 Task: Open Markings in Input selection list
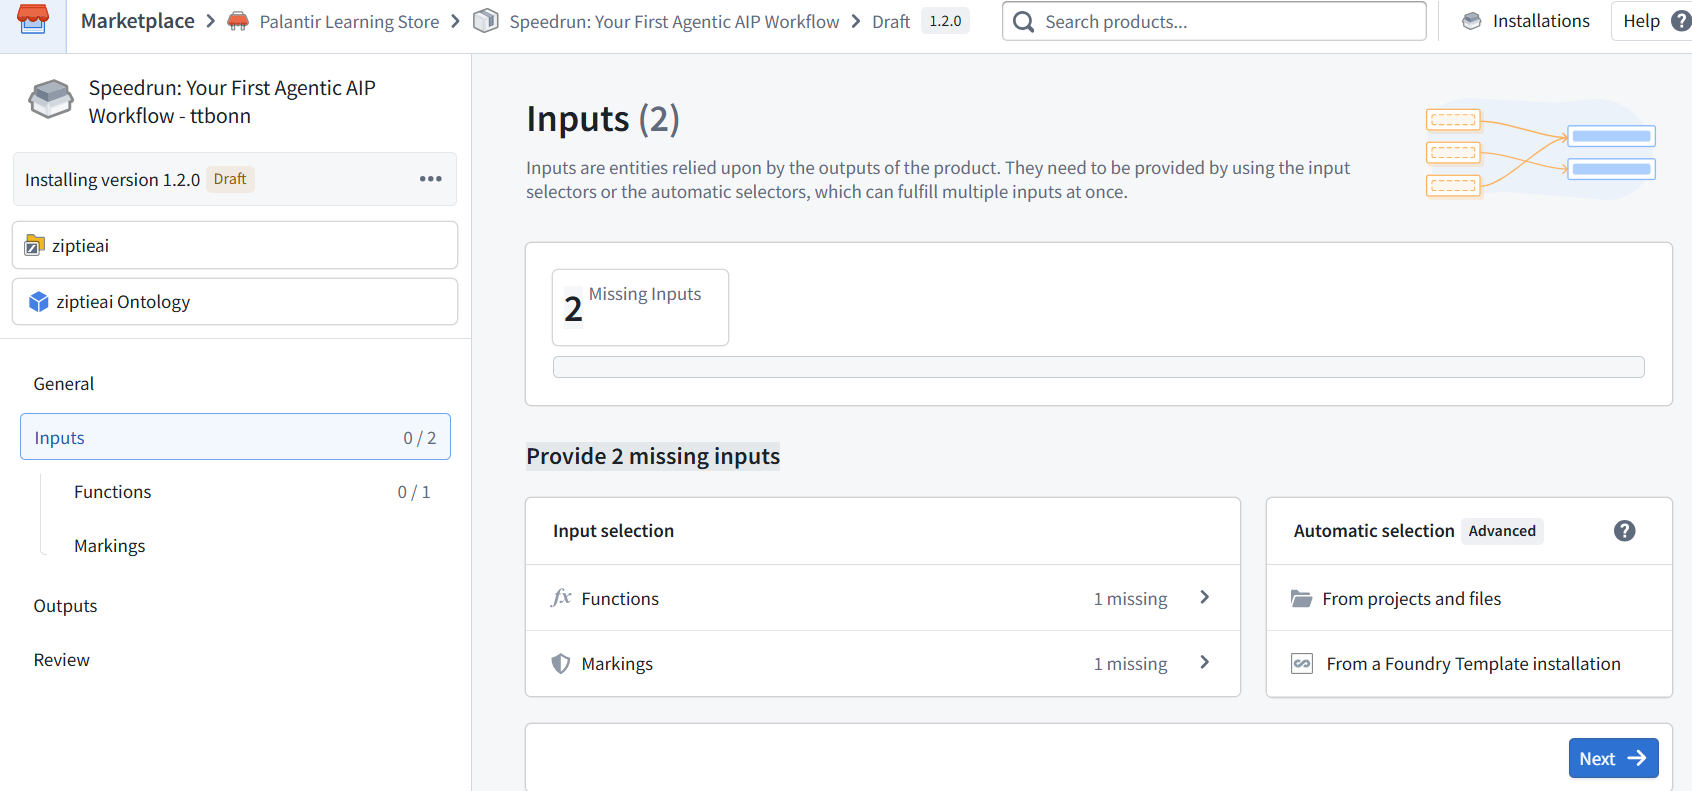883,663
